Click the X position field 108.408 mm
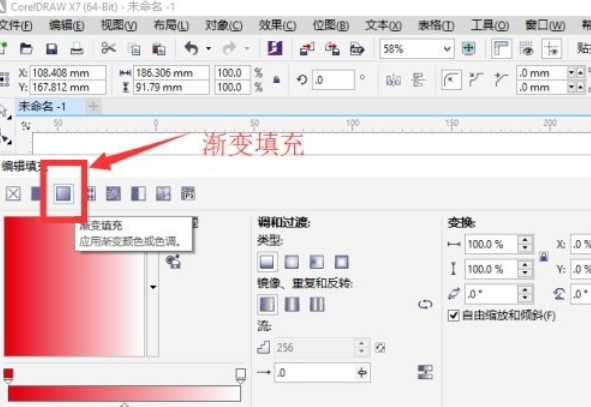 coord(68,73)
